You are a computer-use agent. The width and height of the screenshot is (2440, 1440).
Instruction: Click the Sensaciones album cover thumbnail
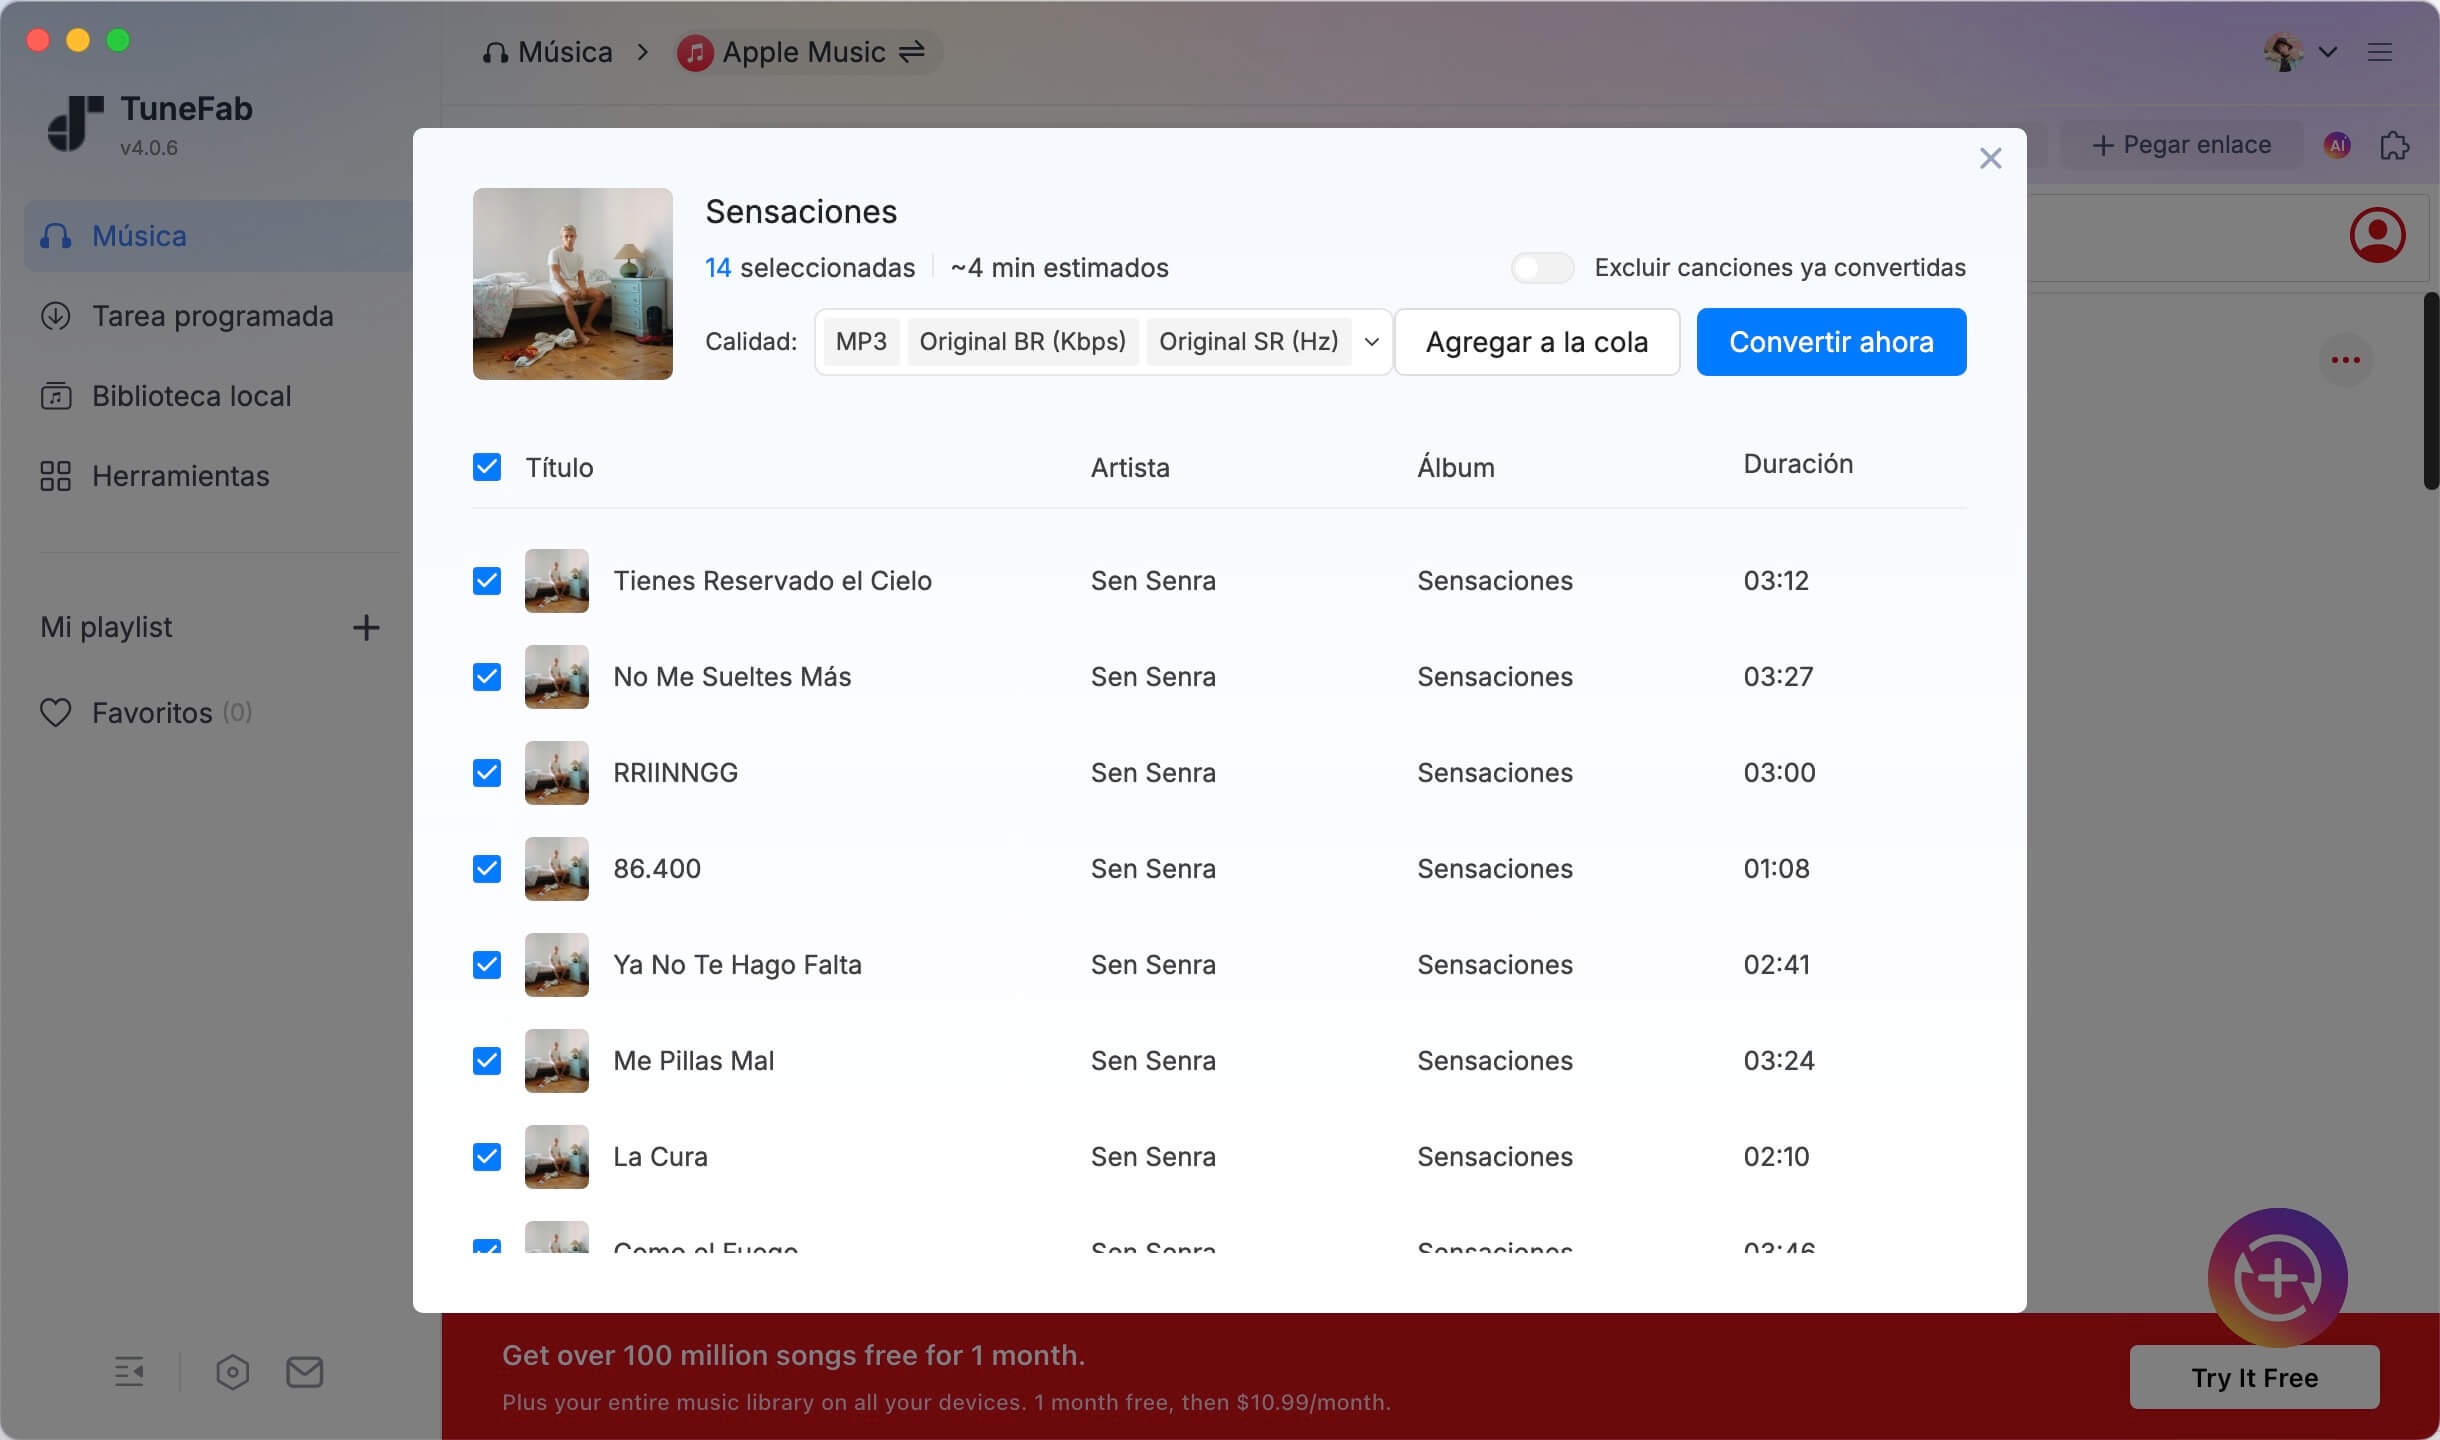572,284
